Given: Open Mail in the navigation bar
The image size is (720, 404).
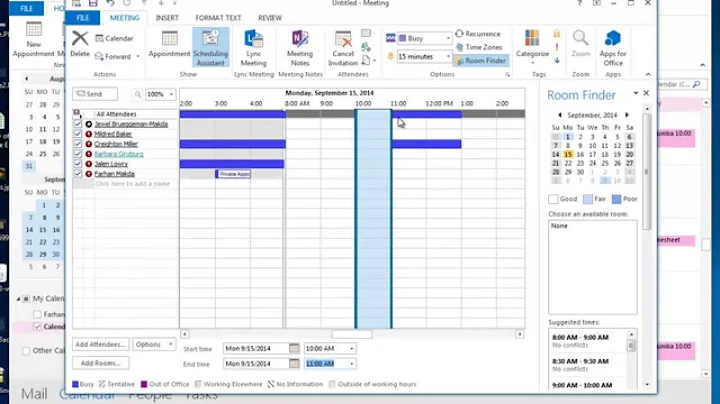Looking at the screenshot, I should coord(34,394).
